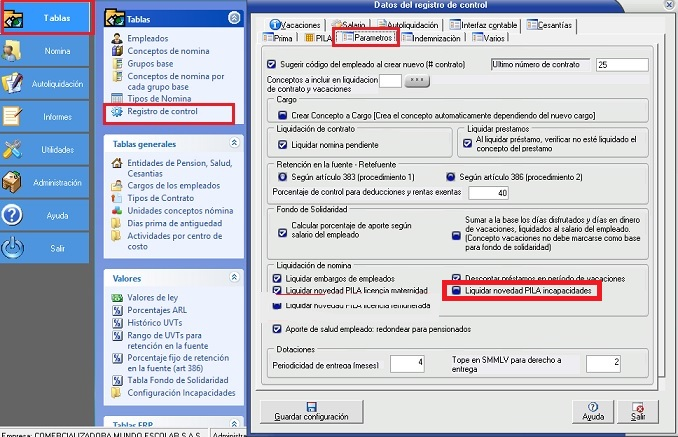Screen dimensions: 678x437
Task: Click the Guardar configuración button
Action: [310, 411]
